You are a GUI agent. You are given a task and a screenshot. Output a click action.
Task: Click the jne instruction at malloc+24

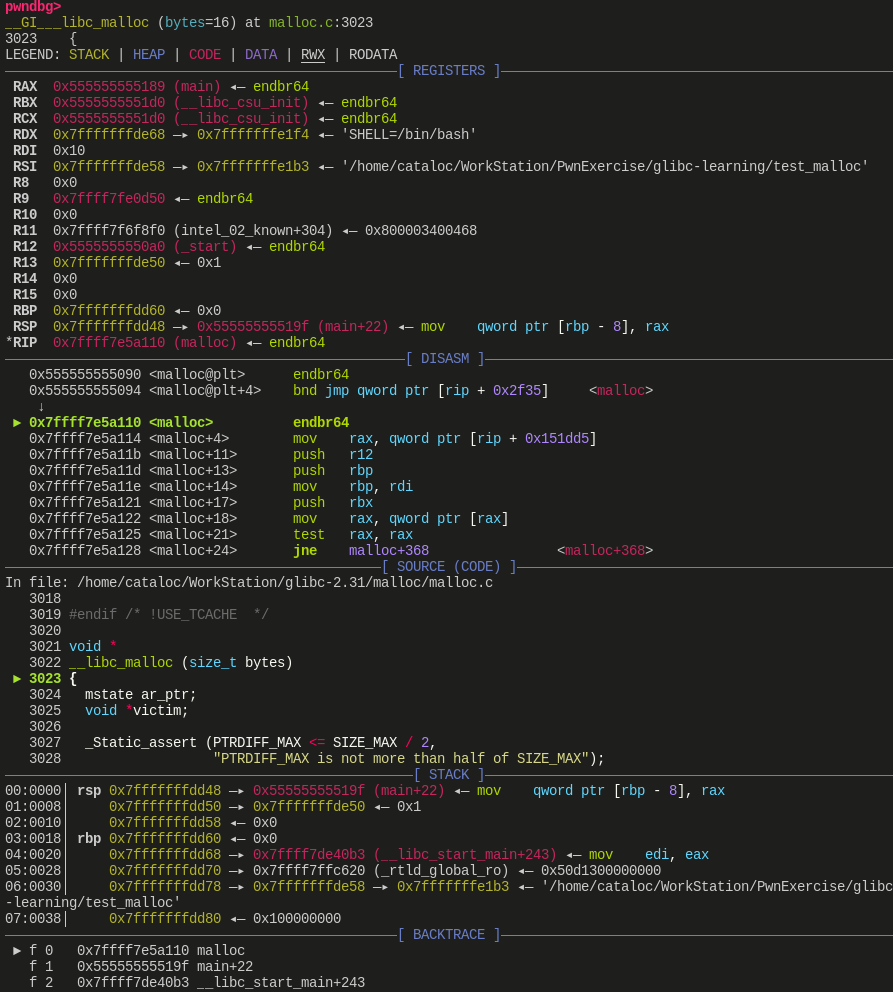coord(305,551)
